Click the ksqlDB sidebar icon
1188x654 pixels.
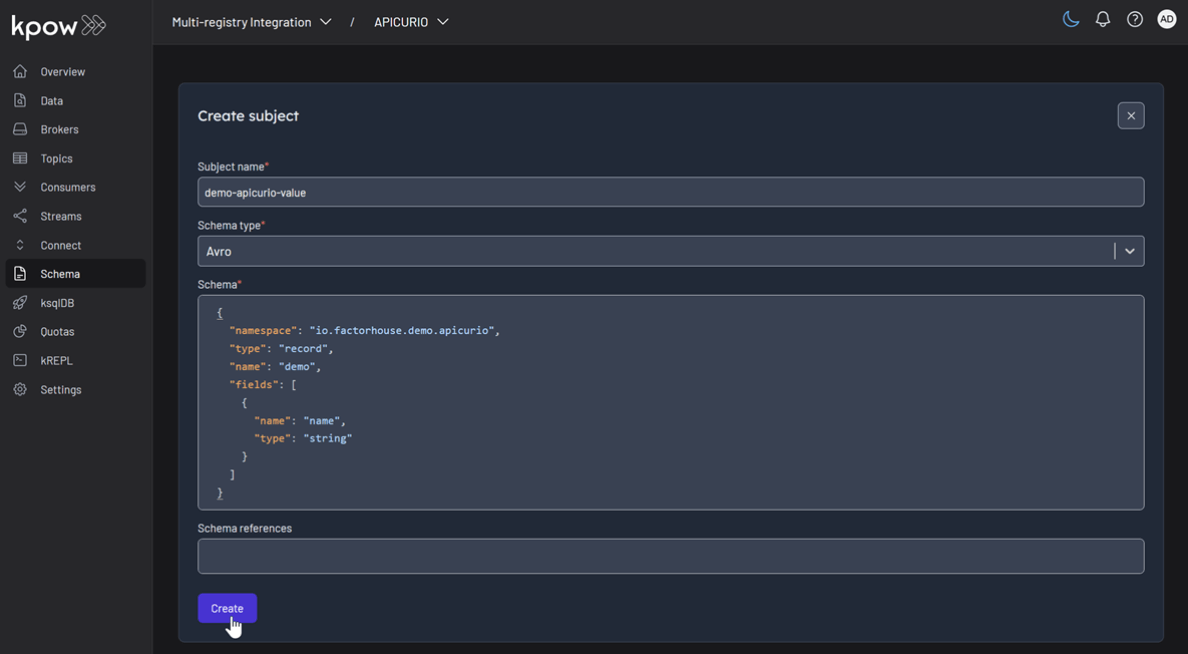(x=19, y=302)
